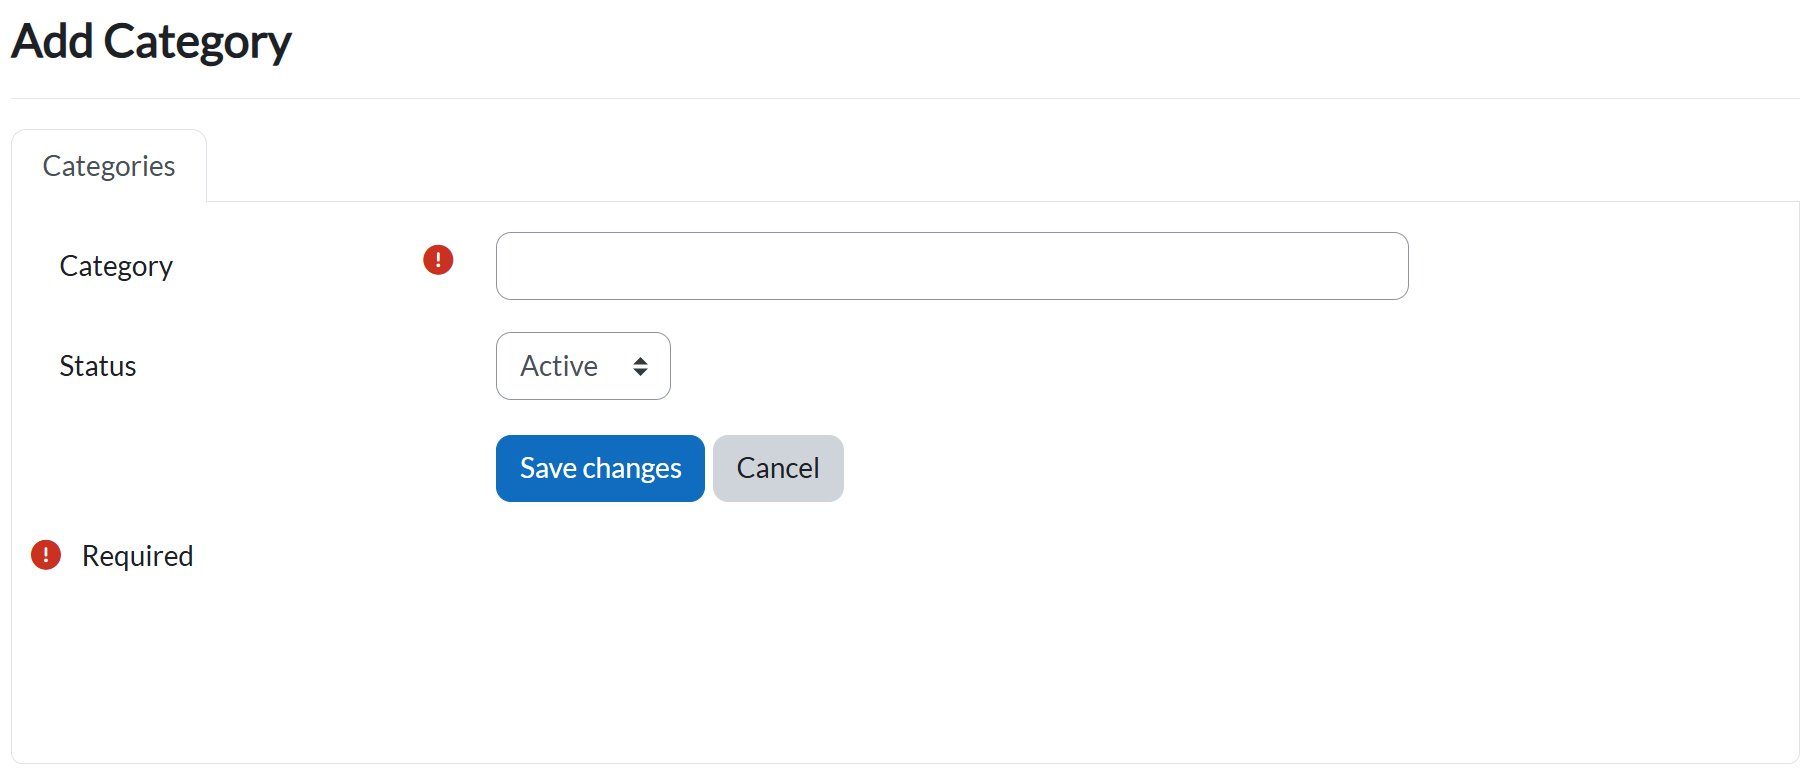This screenshot has height=773, width=1815.
Task: Click the Required legend text
Action: click(137, 556)
